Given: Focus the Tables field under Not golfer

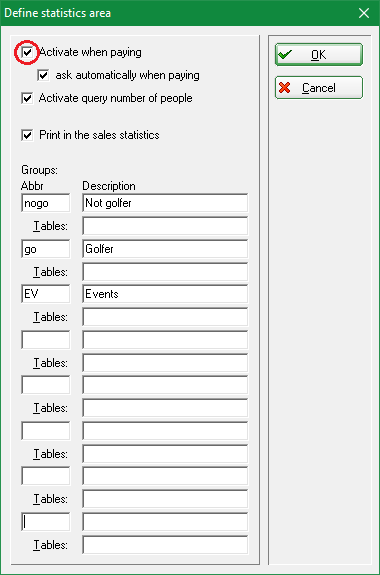Looking at the screenshot, I should tap(165, 226).
